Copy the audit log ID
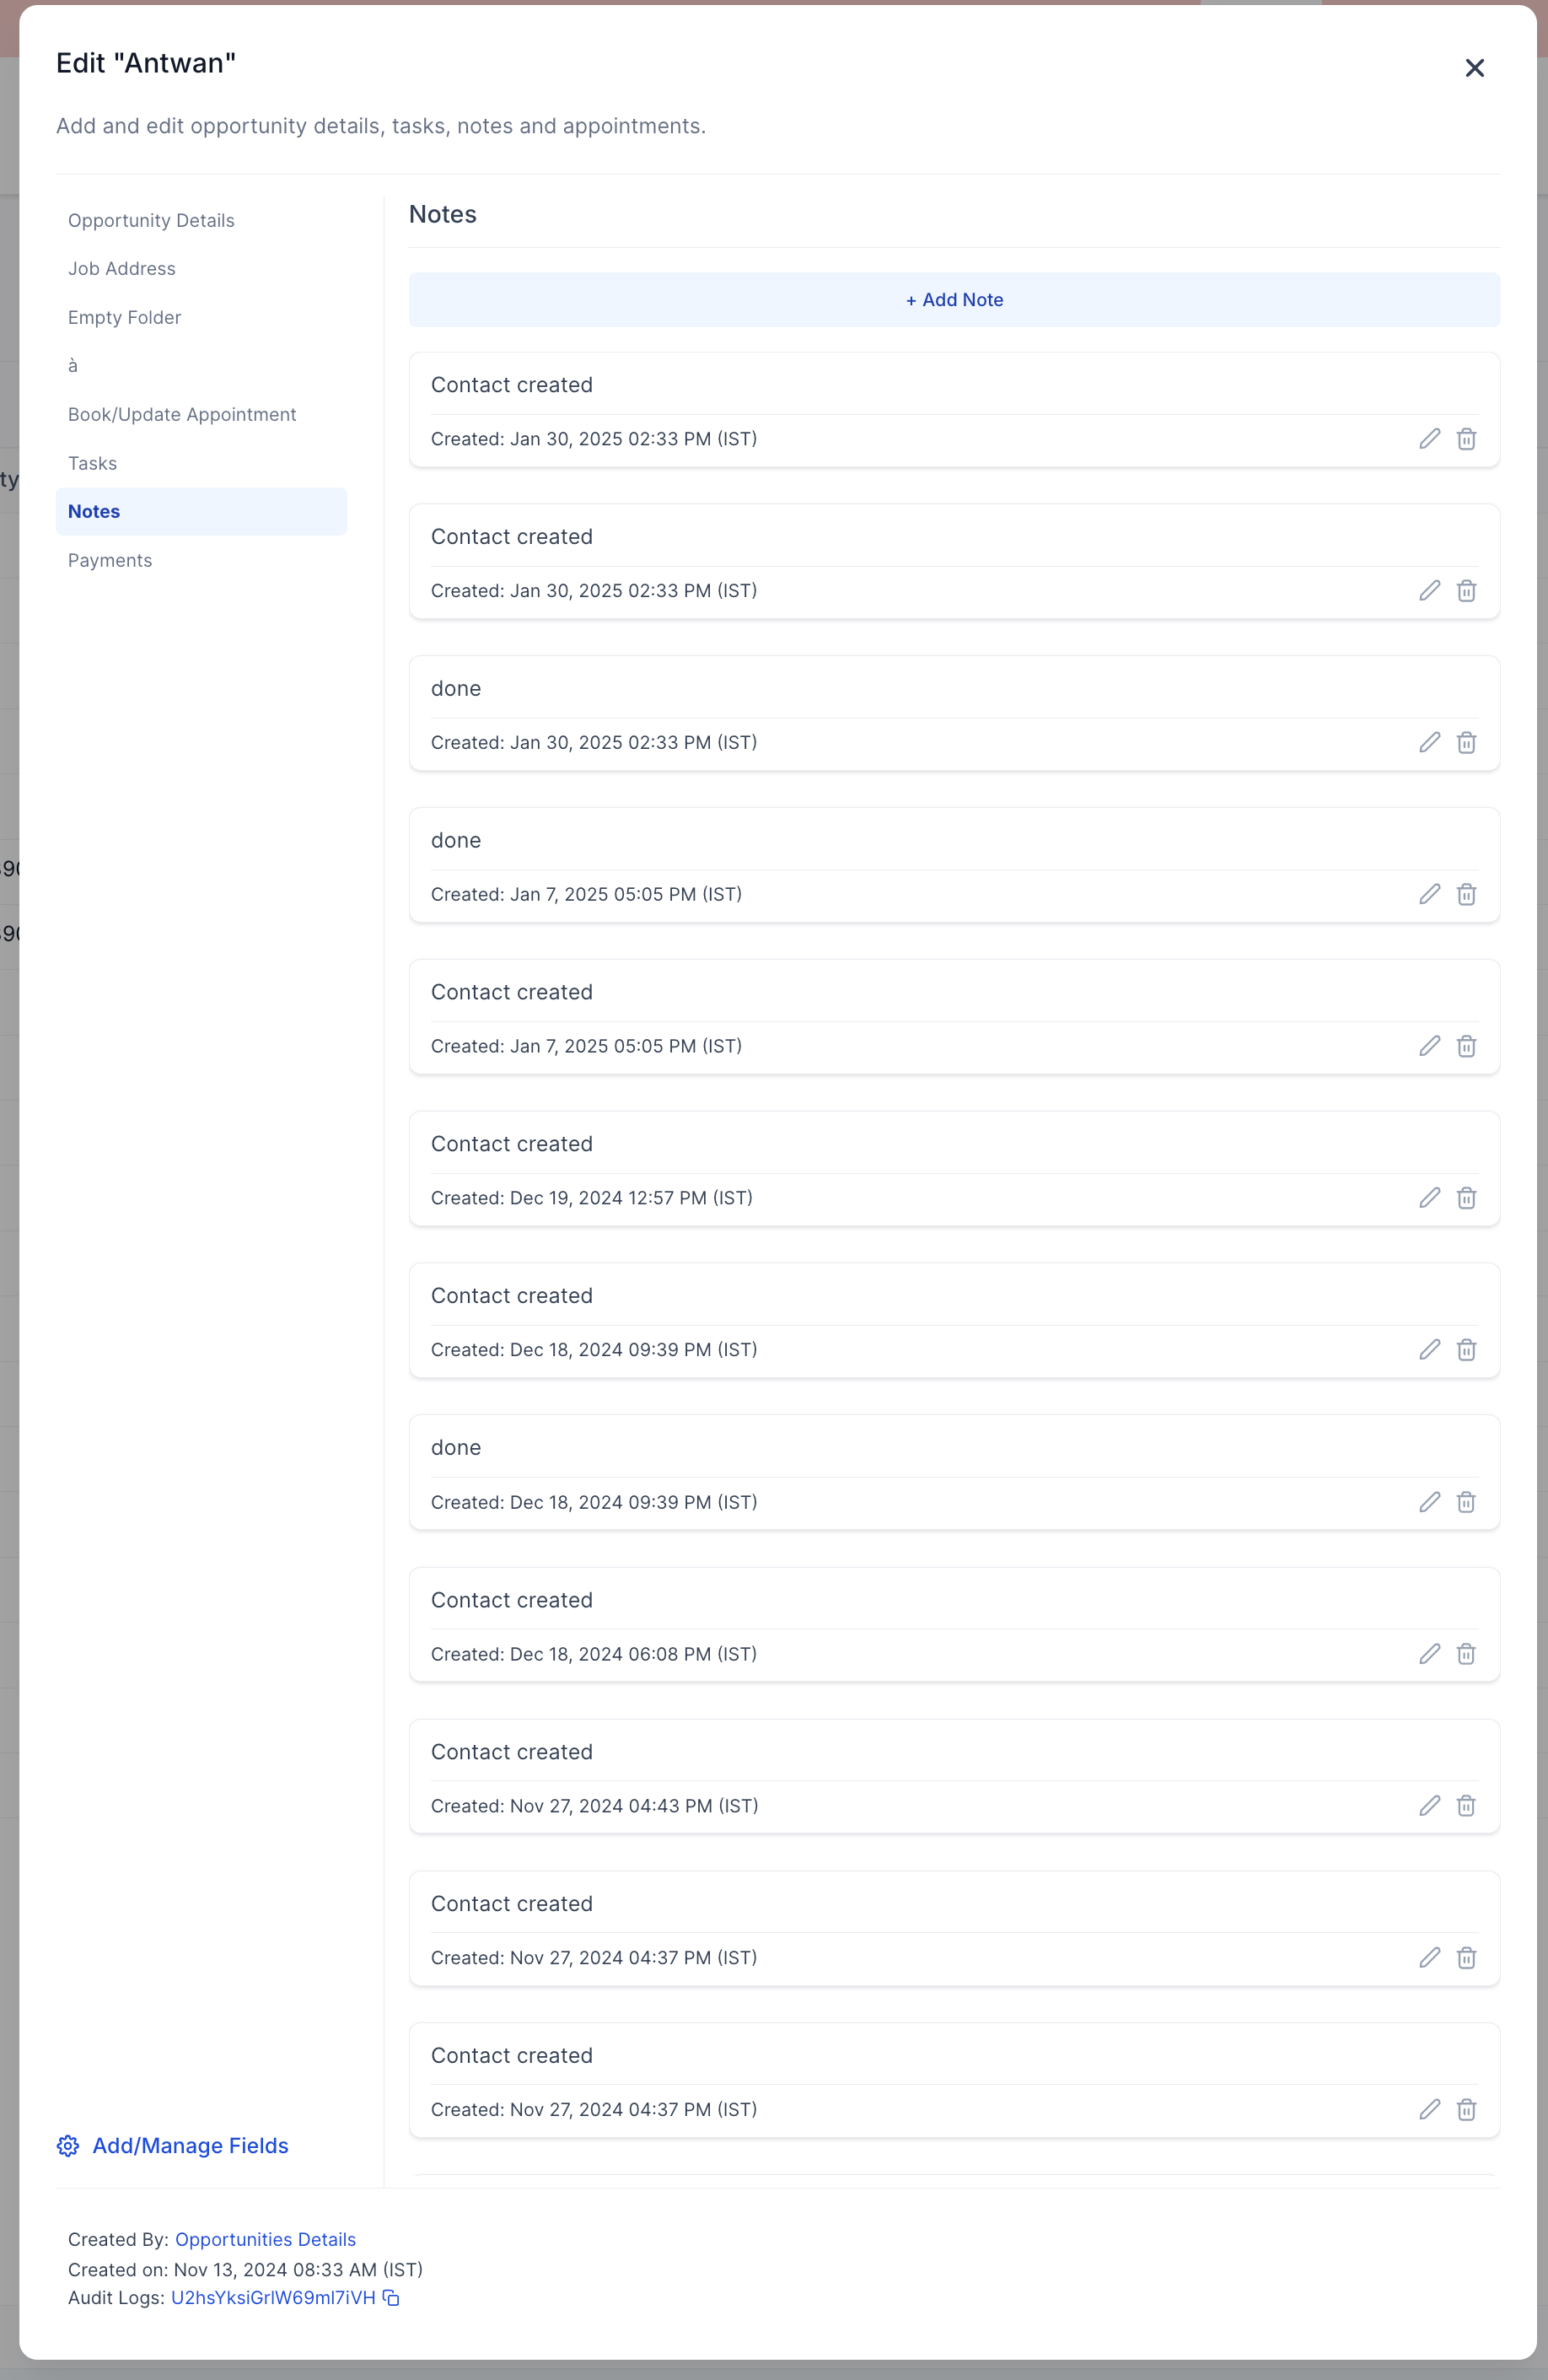This screenshot has height=2380, width=1548. coord(391,2298)
